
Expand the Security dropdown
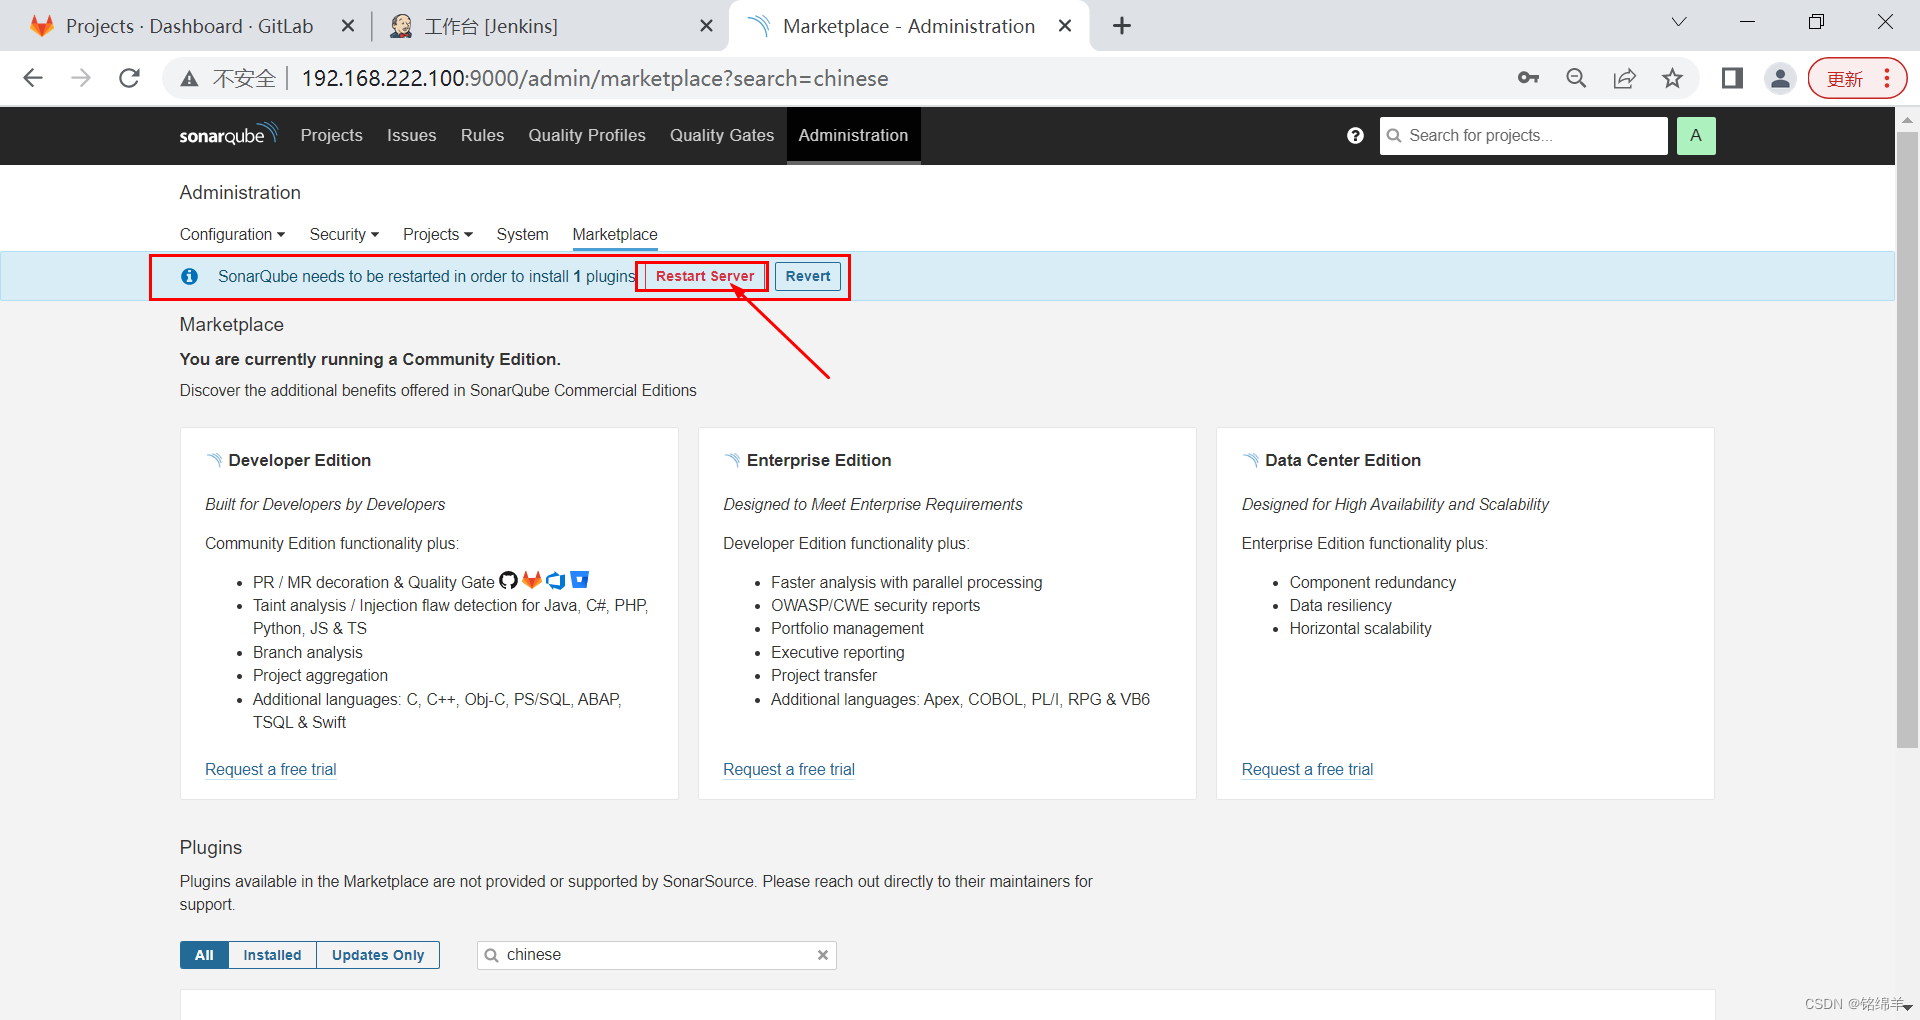point(344,234)
